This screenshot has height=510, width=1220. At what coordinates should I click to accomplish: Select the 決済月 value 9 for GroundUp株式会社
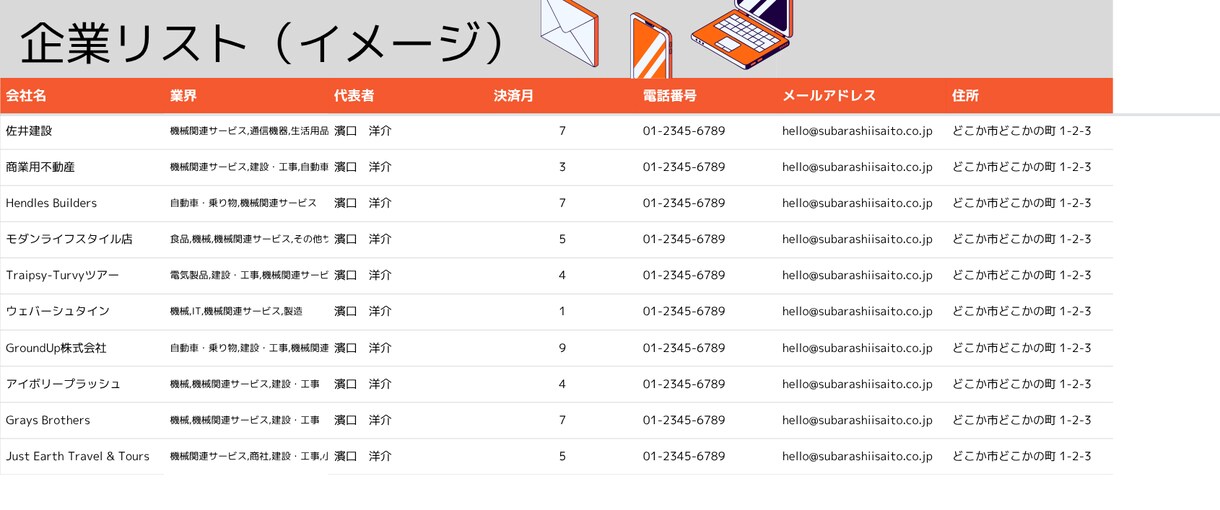562,348
